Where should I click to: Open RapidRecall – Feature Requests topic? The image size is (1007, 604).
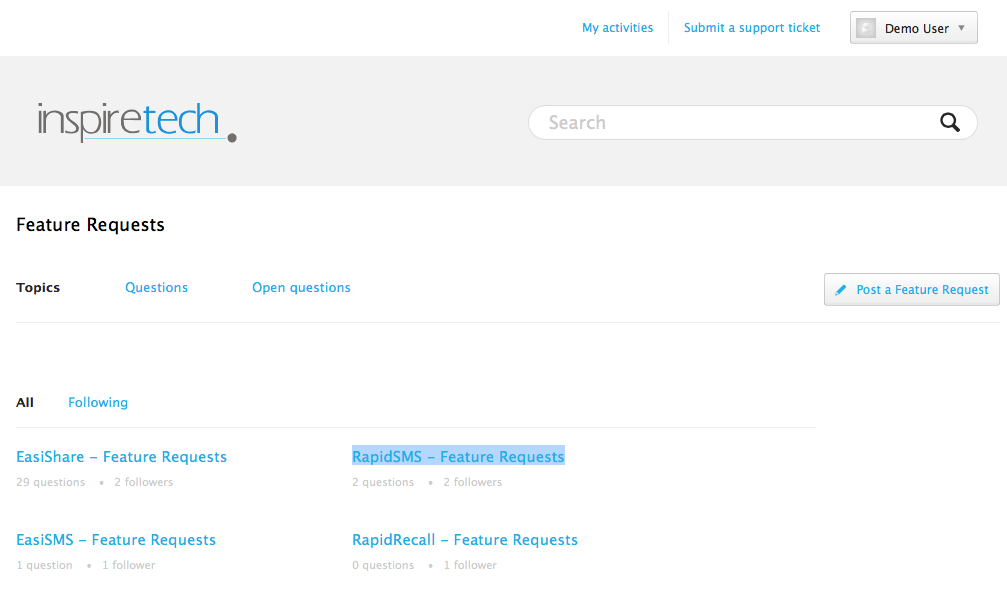(x=465, y=540)
